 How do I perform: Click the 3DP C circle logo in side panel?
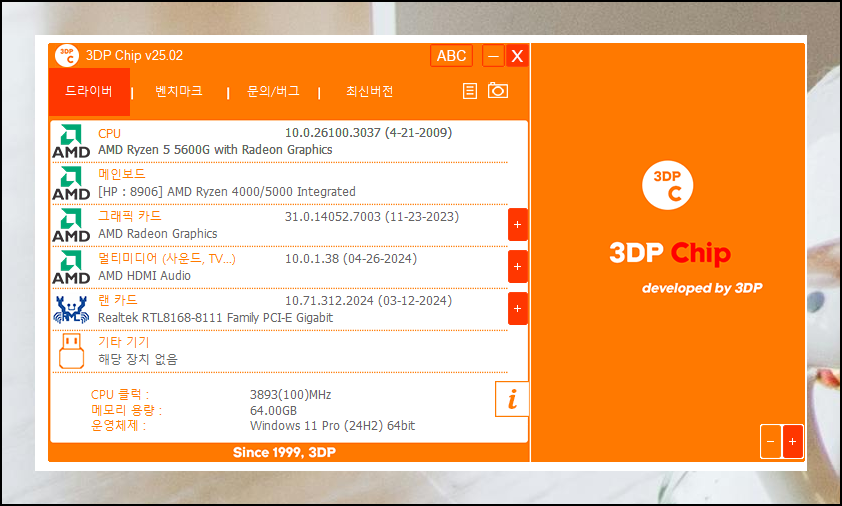[667, 185]
